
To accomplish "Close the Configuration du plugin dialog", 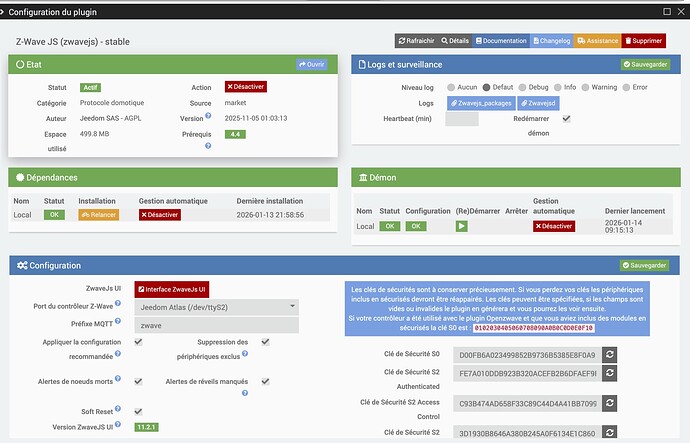I will click(x=681, y=11).
